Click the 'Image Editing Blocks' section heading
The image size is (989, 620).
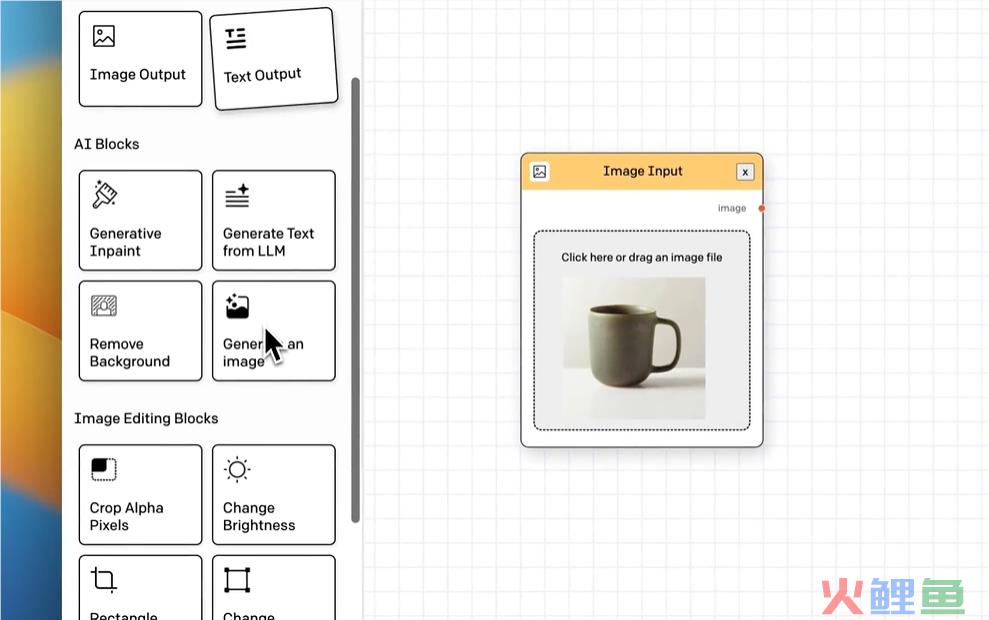[146, 418]
